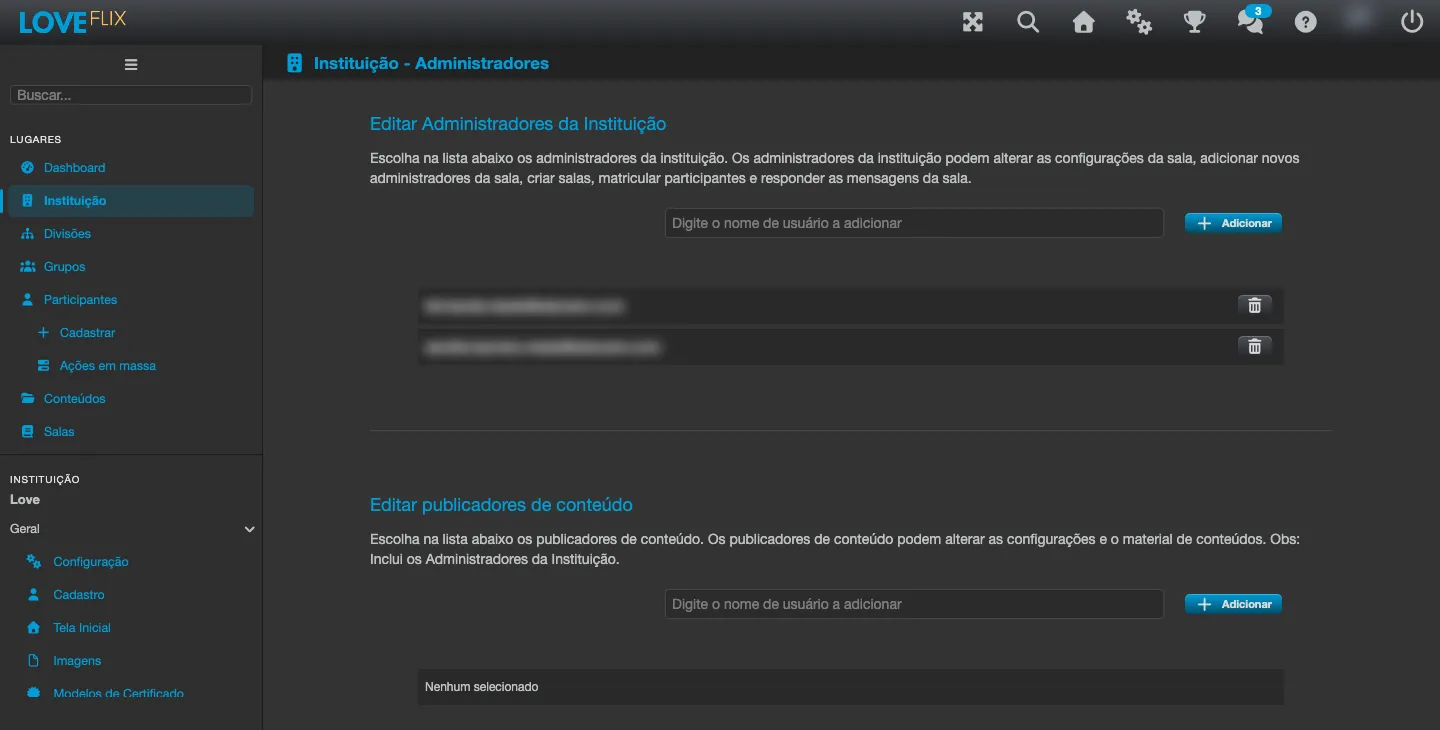Delete the second administrator with trash icon

(1254, 346)
